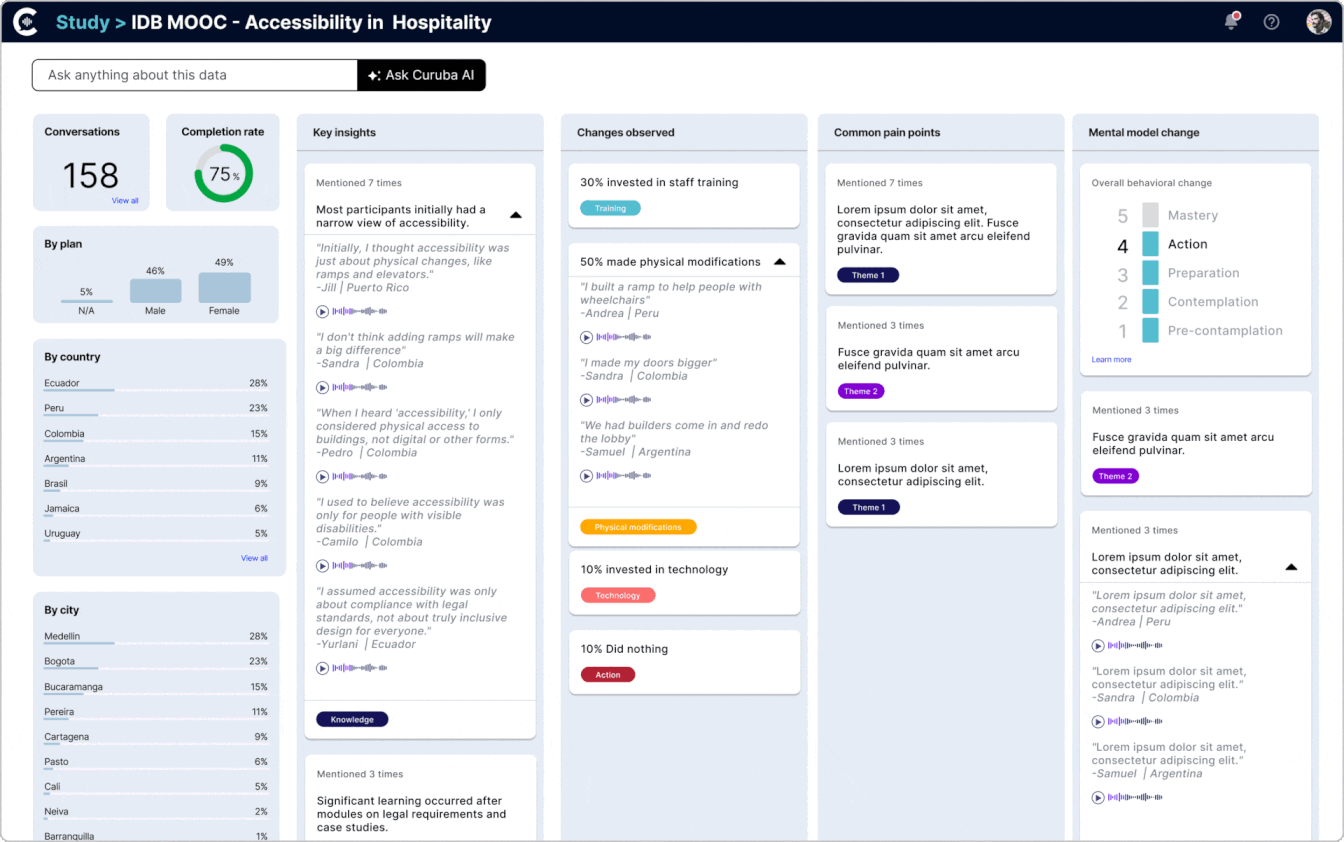Select the Peru row in By country
This screenshot has width=1344, height=842.
[x=156, y=409]
